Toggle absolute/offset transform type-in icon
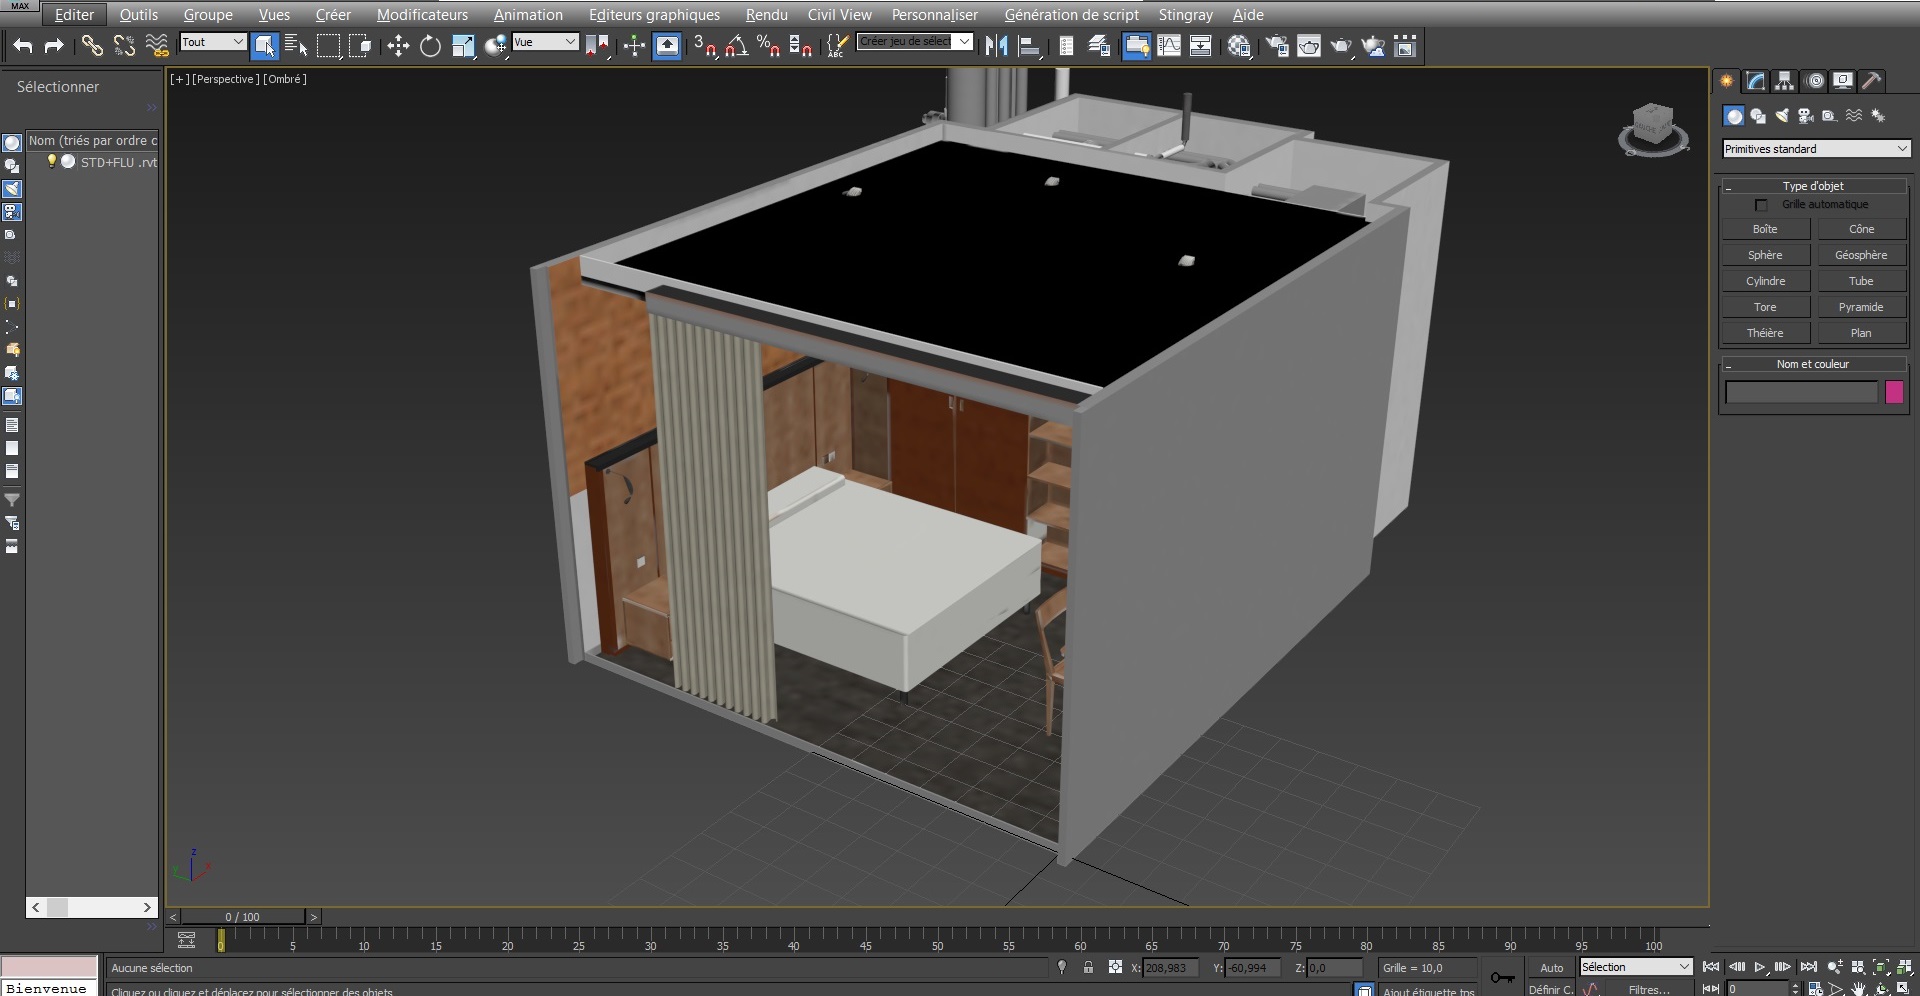This screenshot has height=996, width=1920. coord(1115,967)
